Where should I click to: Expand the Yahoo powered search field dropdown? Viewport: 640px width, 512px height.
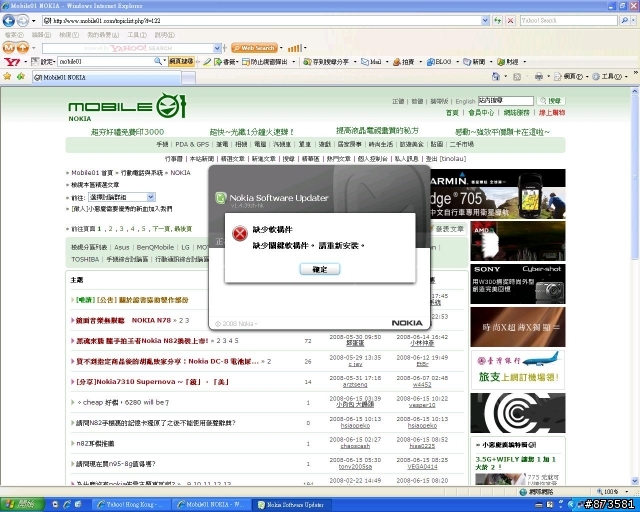[x=217, y=48]
